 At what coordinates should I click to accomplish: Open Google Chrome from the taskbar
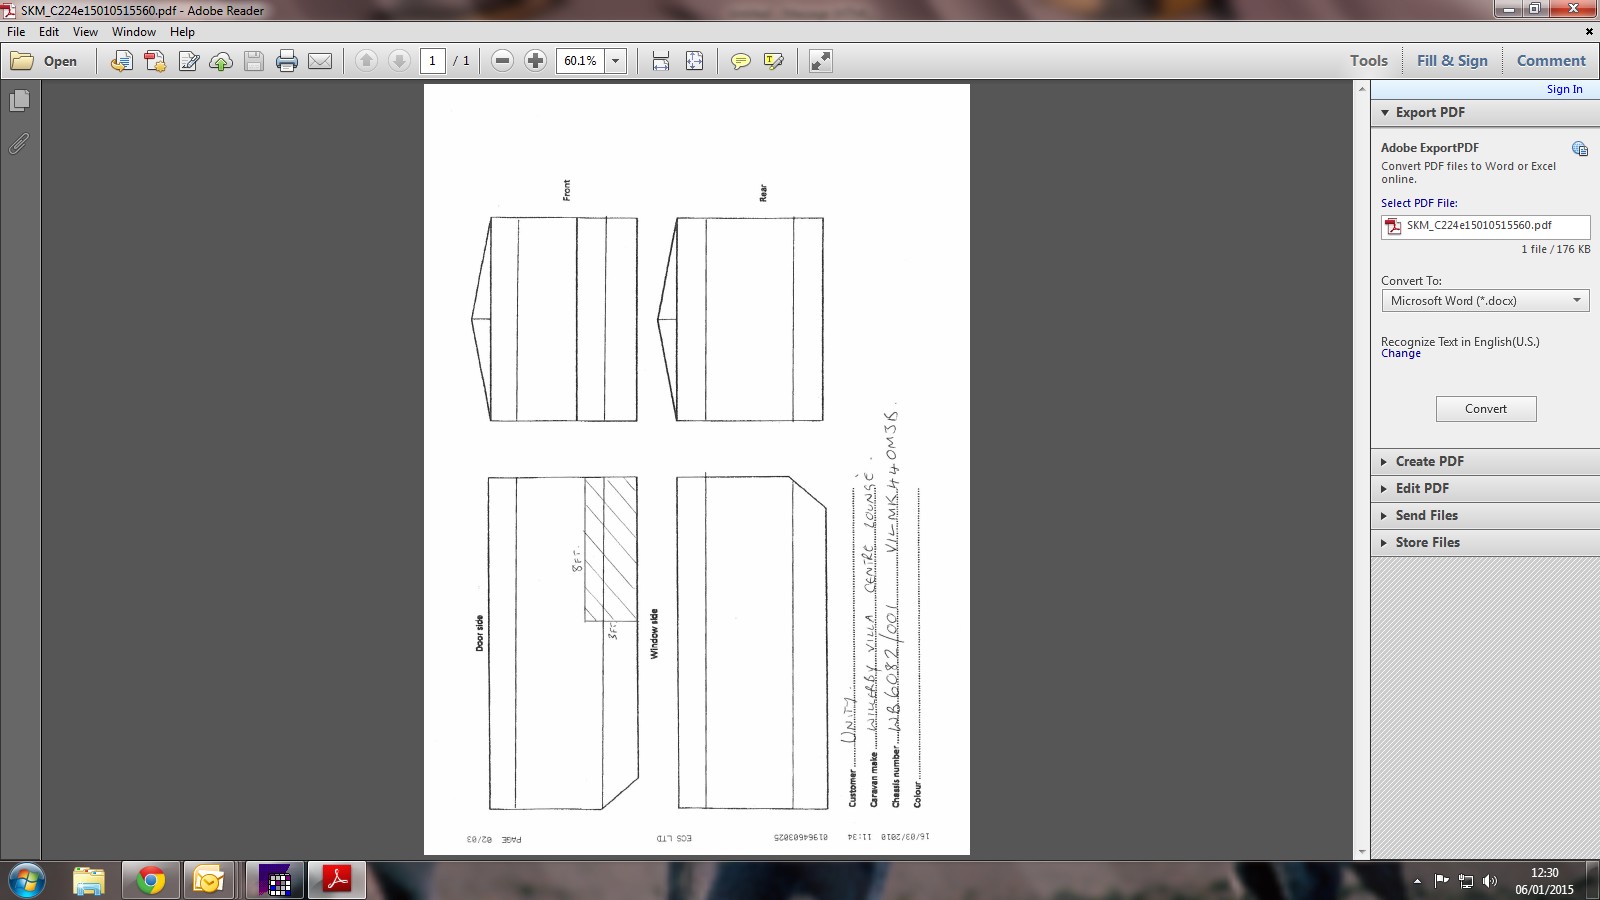coord(151,880)
